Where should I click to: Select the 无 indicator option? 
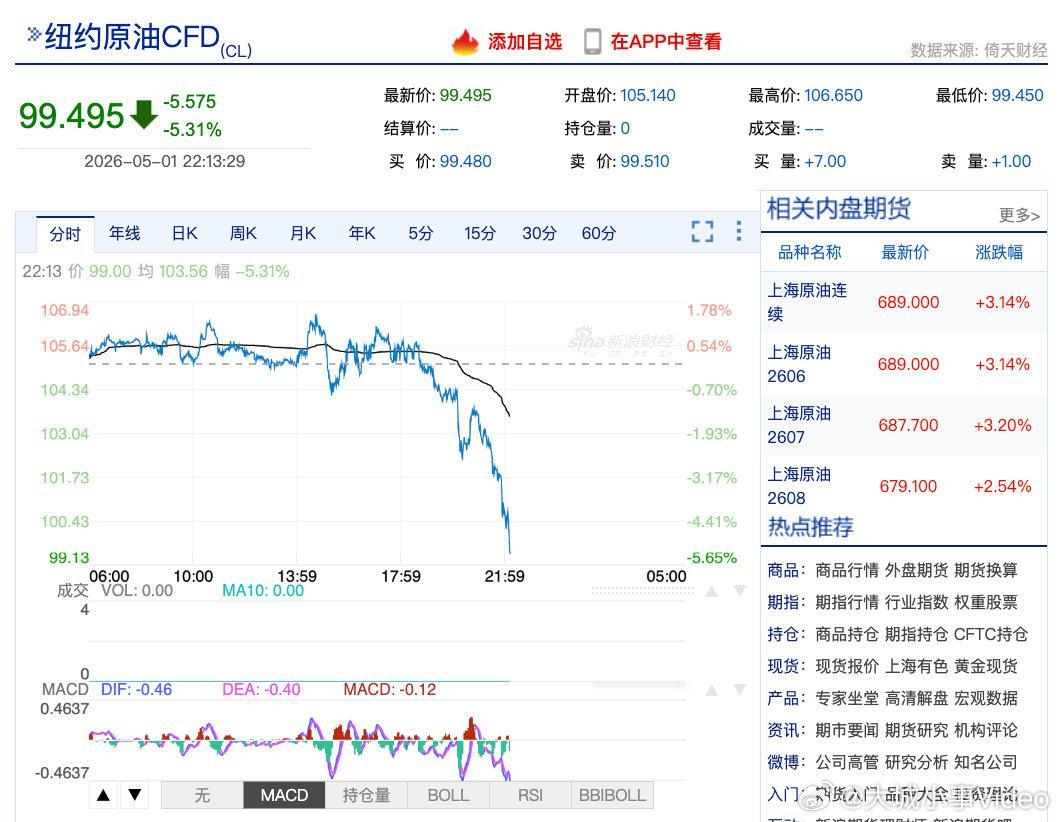click(x=202, y=795)
